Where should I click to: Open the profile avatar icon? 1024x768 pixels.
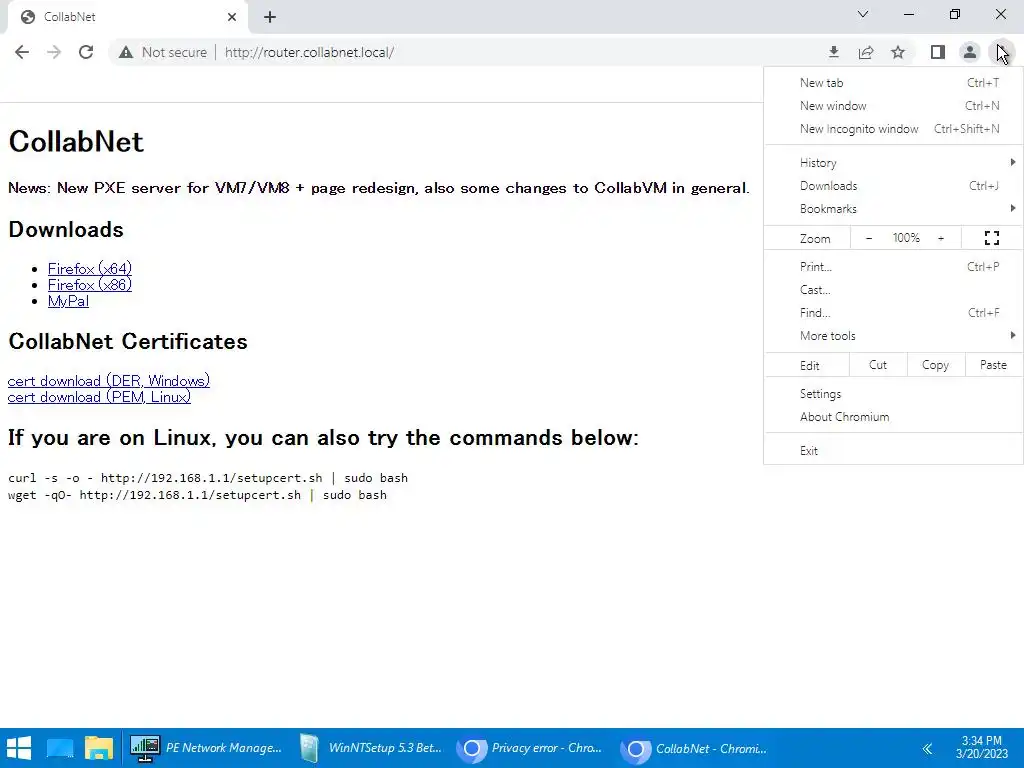coord(970,52)
